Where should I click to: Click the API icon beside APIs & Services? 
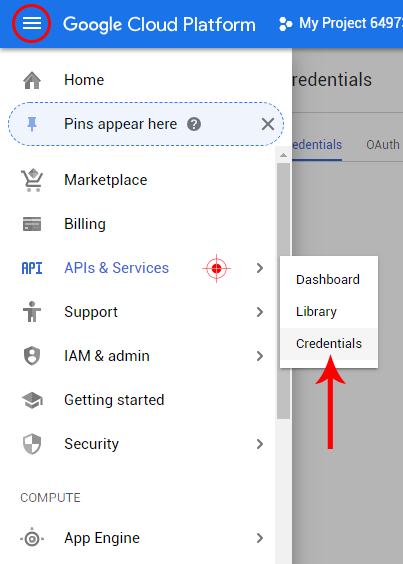(x=32, y=268)
